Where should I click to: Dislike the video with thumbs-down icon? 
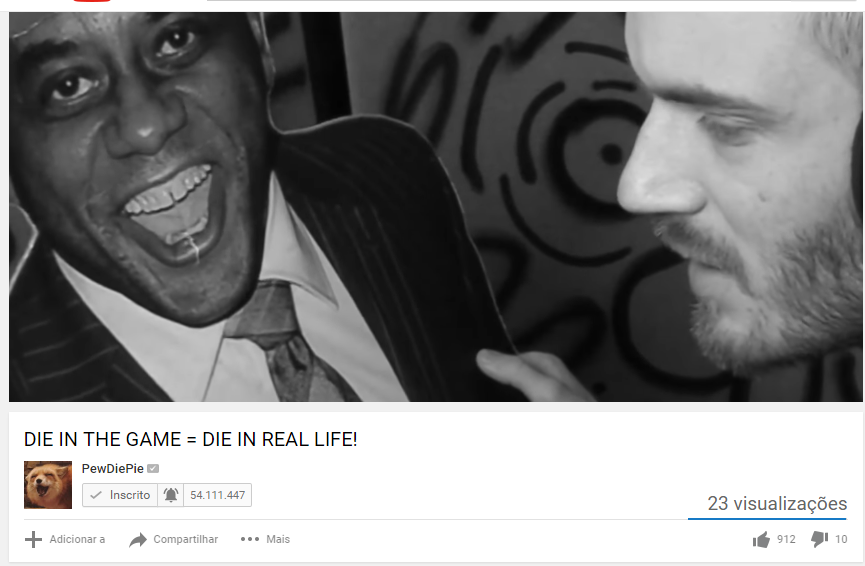pos(820,539)
